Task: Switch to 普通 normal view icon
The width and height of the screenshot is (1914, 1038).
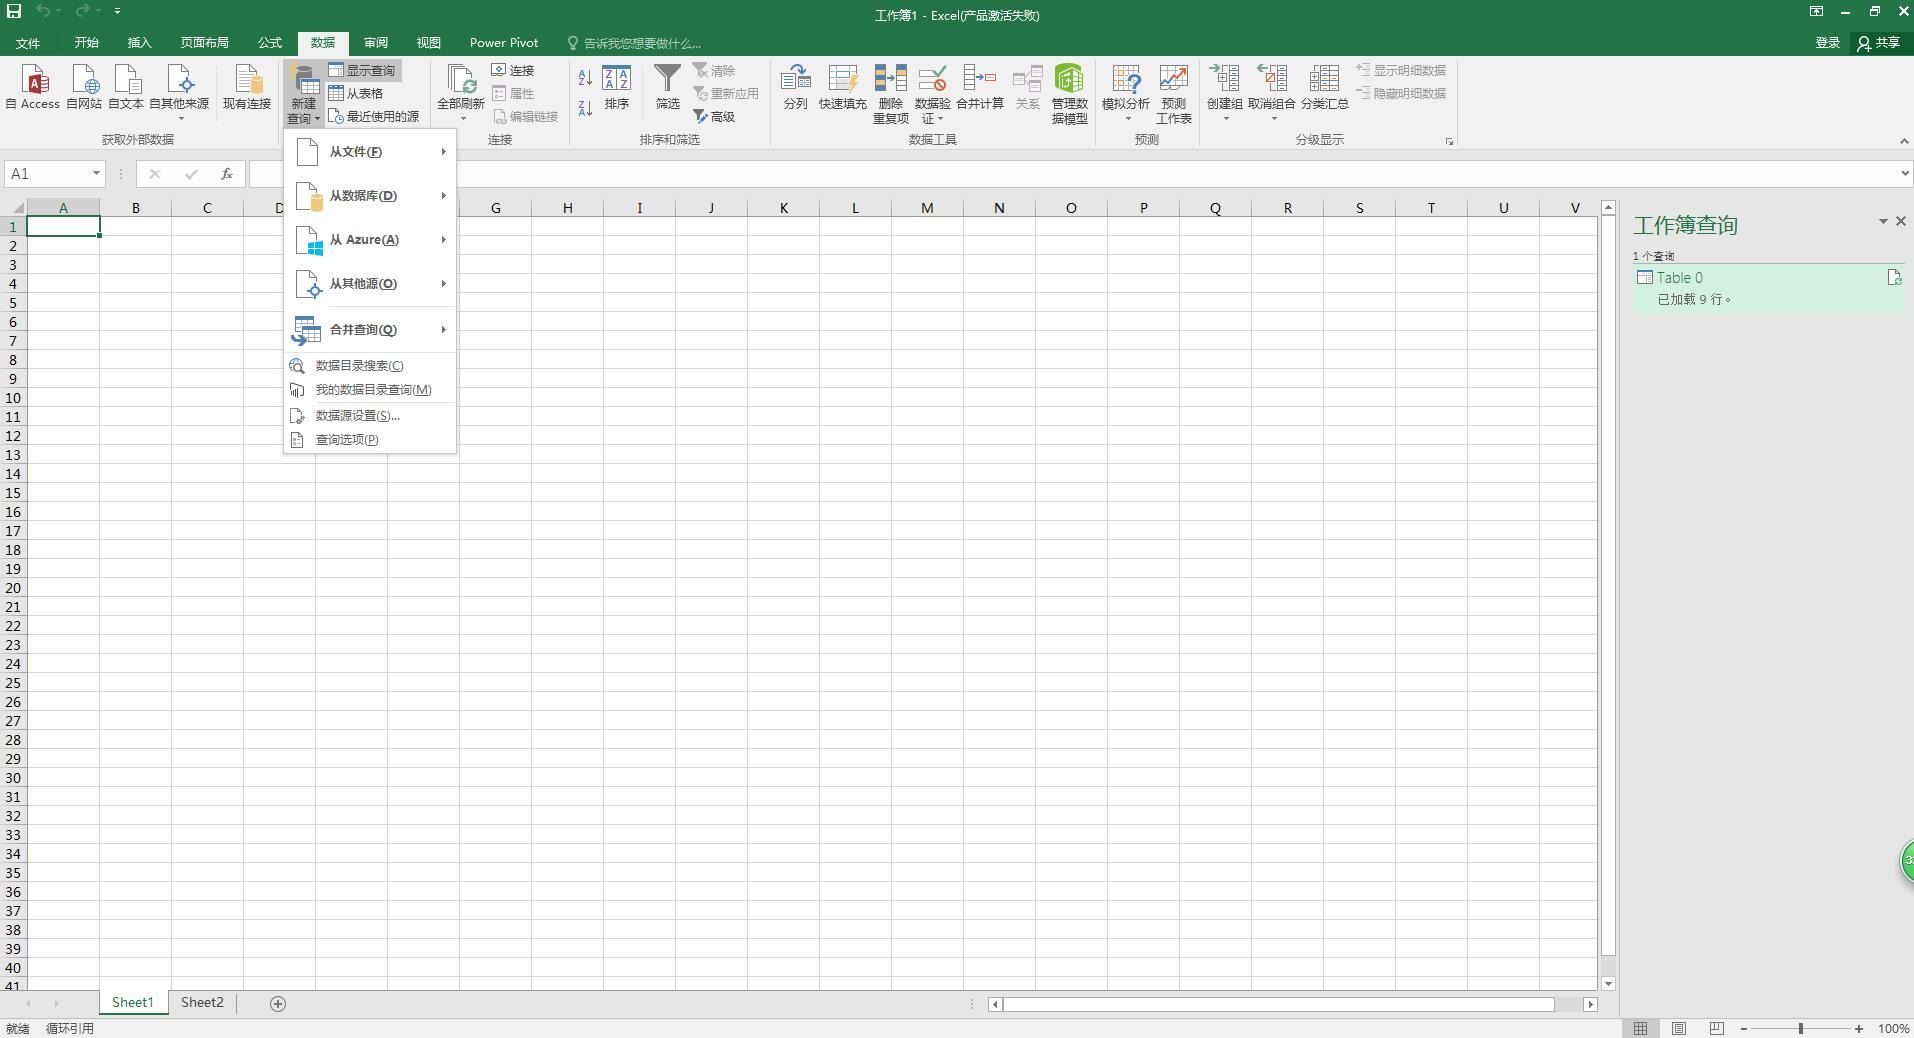Action: click(1641, 1029)
